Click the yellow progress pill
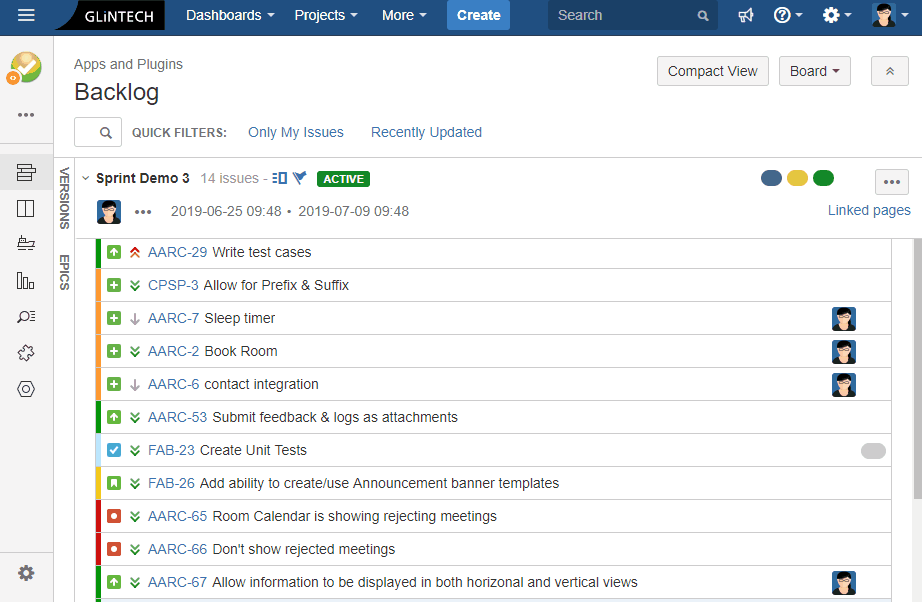 point(797,178)
